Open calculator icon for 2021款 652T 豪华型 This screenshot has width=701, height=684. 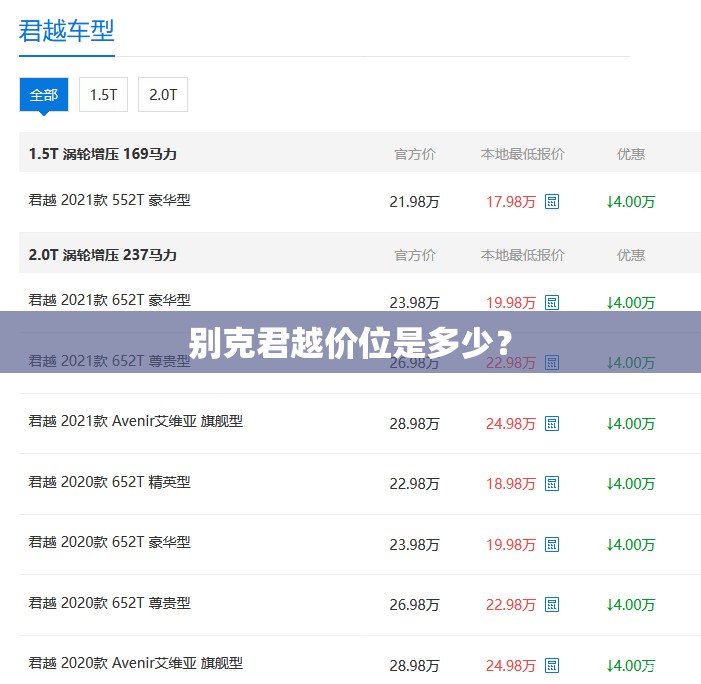tap(552, 303)
